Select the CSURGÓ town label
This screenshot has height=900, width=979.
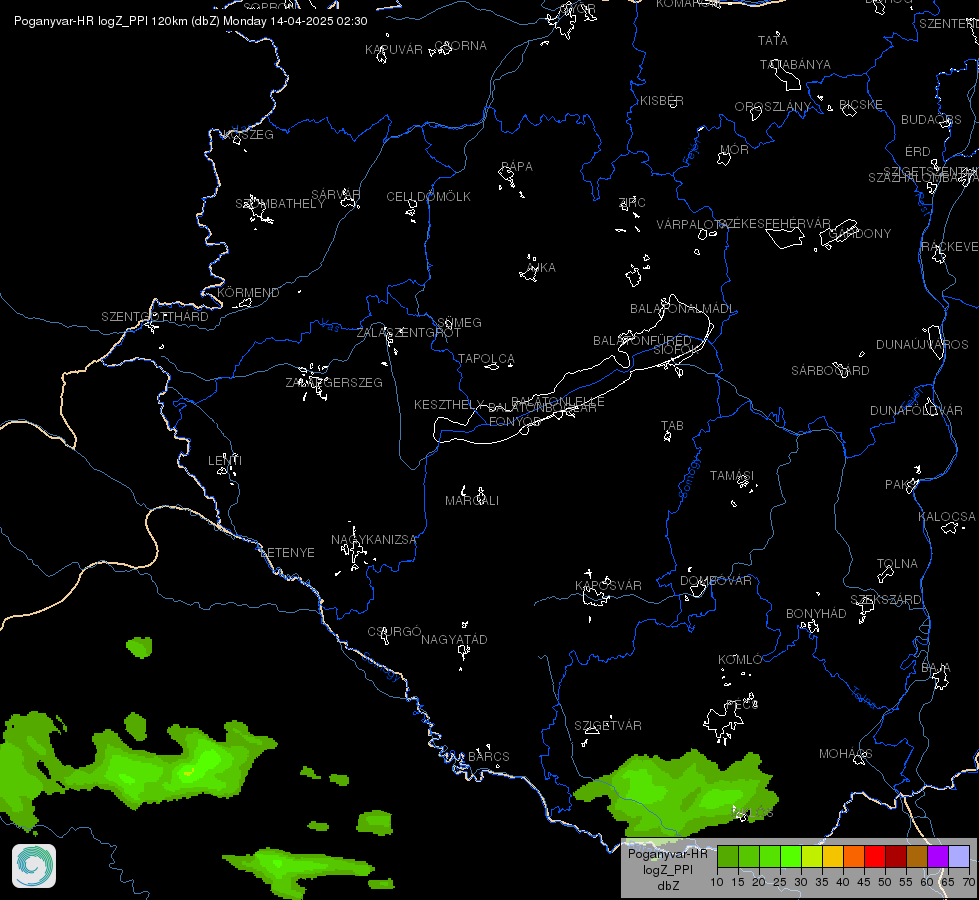(394, 632)
